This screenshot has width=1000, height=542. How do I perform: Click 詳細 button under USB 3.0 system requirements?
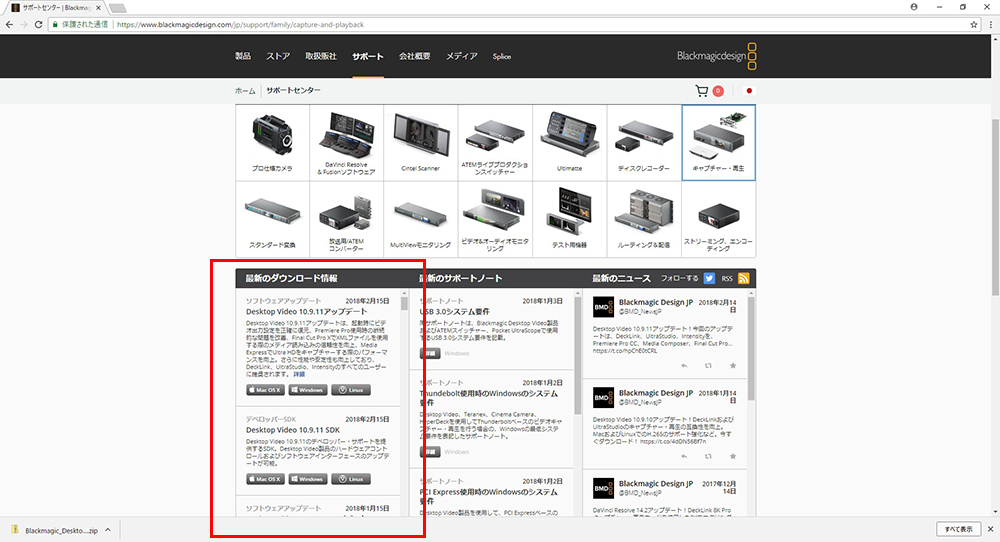(x=430, y=353)
